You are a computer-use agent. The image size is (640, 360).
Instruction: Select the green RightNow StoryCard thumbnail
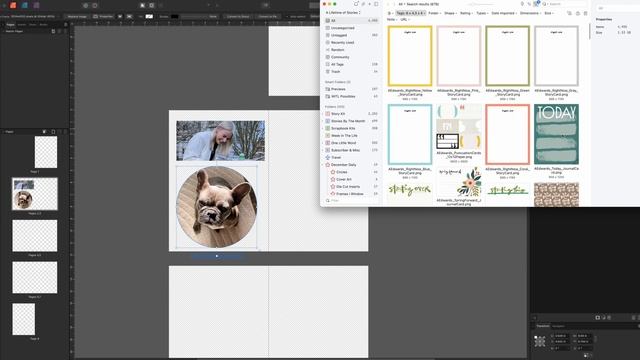(508, 56)
